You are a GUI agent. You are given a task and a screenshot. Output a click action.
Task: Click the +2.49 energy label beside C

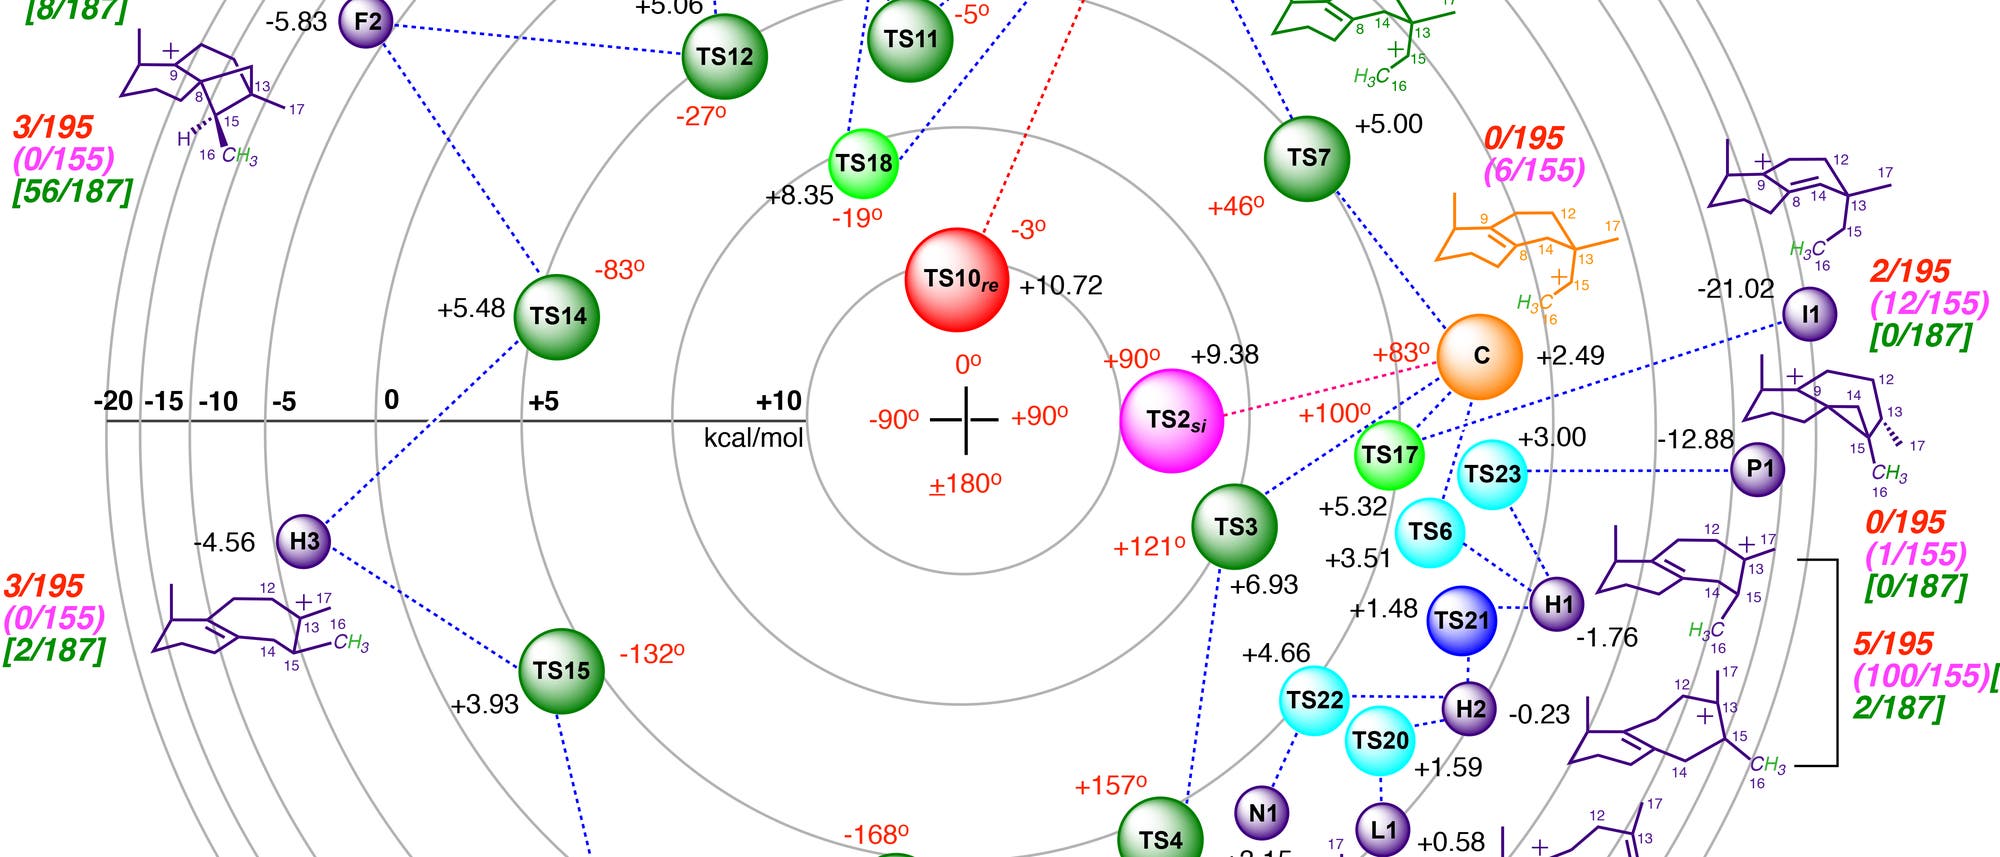(1570, 356)
